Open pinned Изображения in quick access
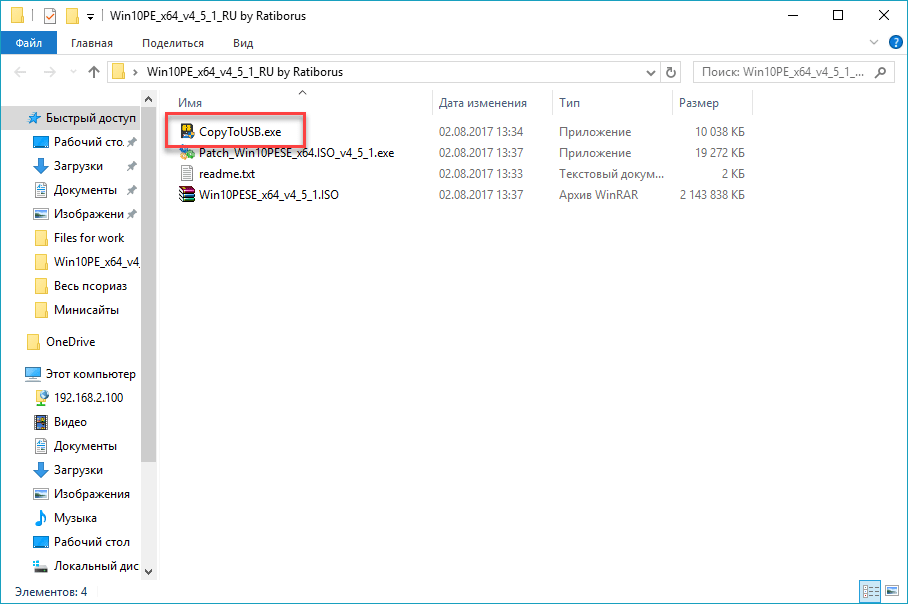 [x=85, y=214]
